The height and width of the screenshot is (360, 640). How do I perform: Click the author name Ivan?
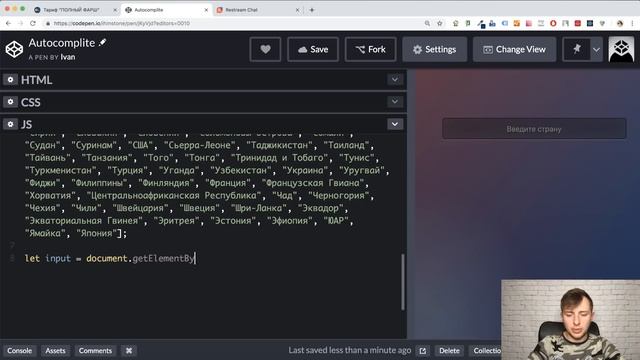point(68,57)
